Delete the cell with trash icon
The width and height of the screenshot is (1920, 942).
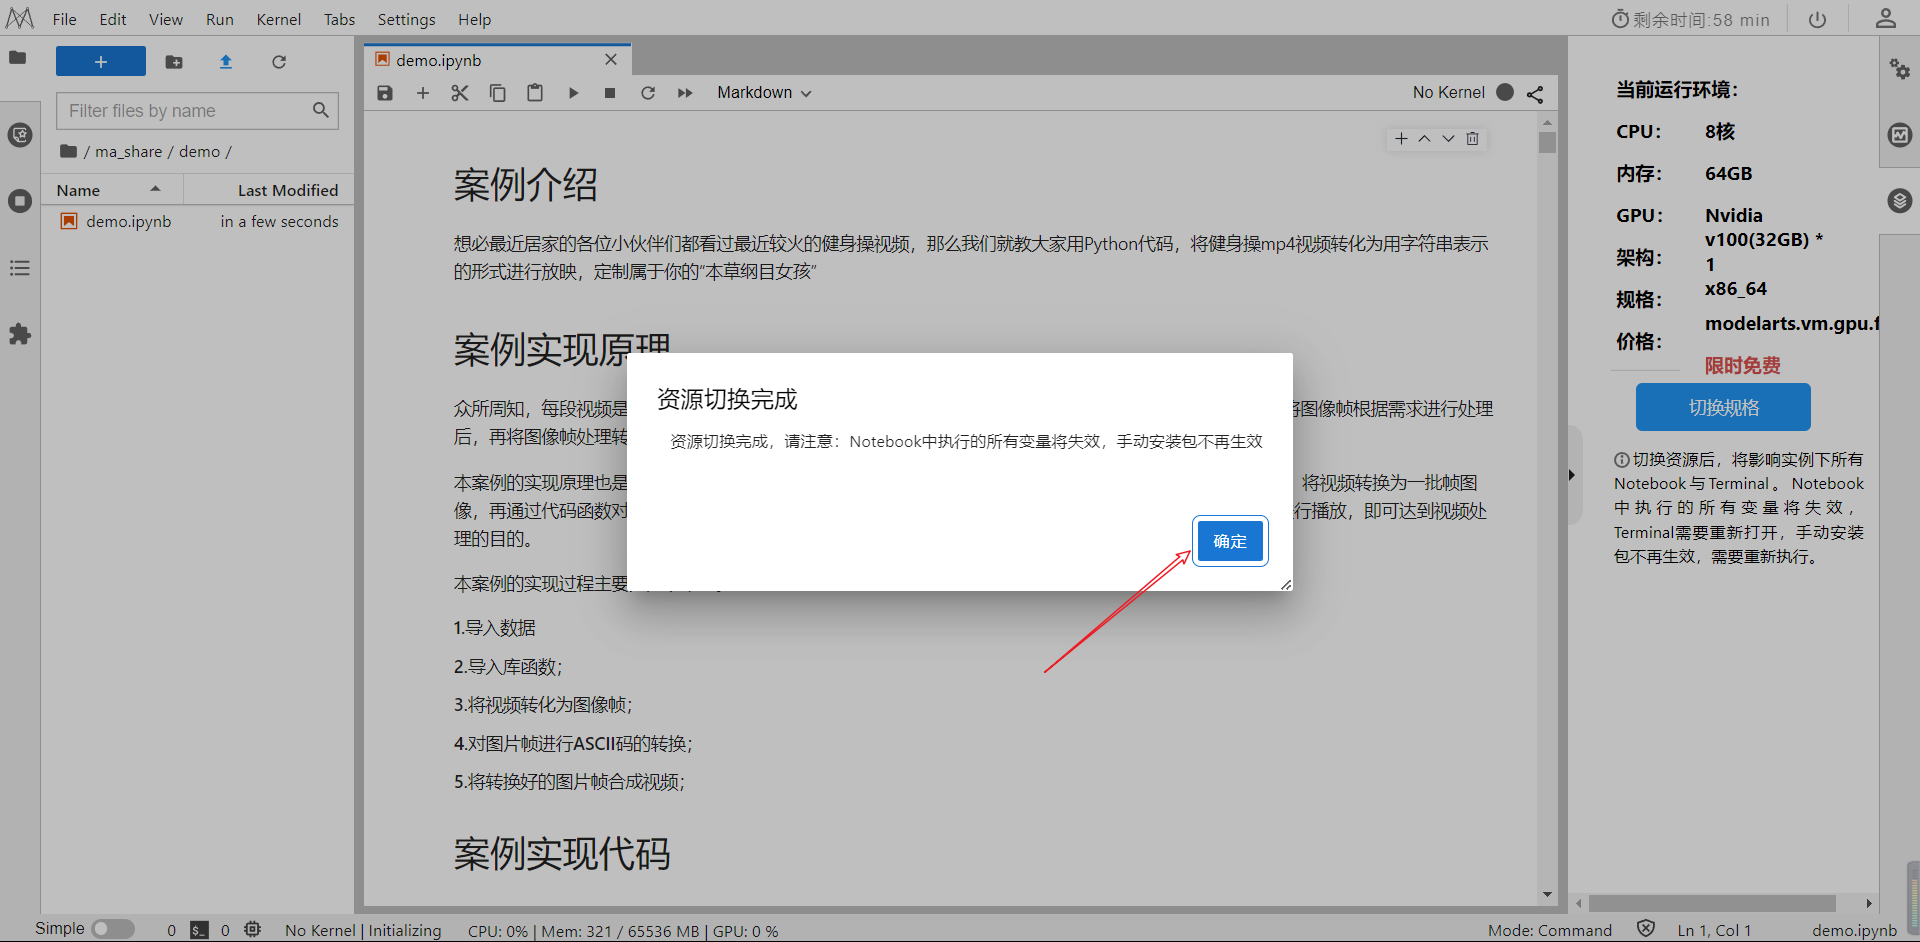pos(1472,139)
